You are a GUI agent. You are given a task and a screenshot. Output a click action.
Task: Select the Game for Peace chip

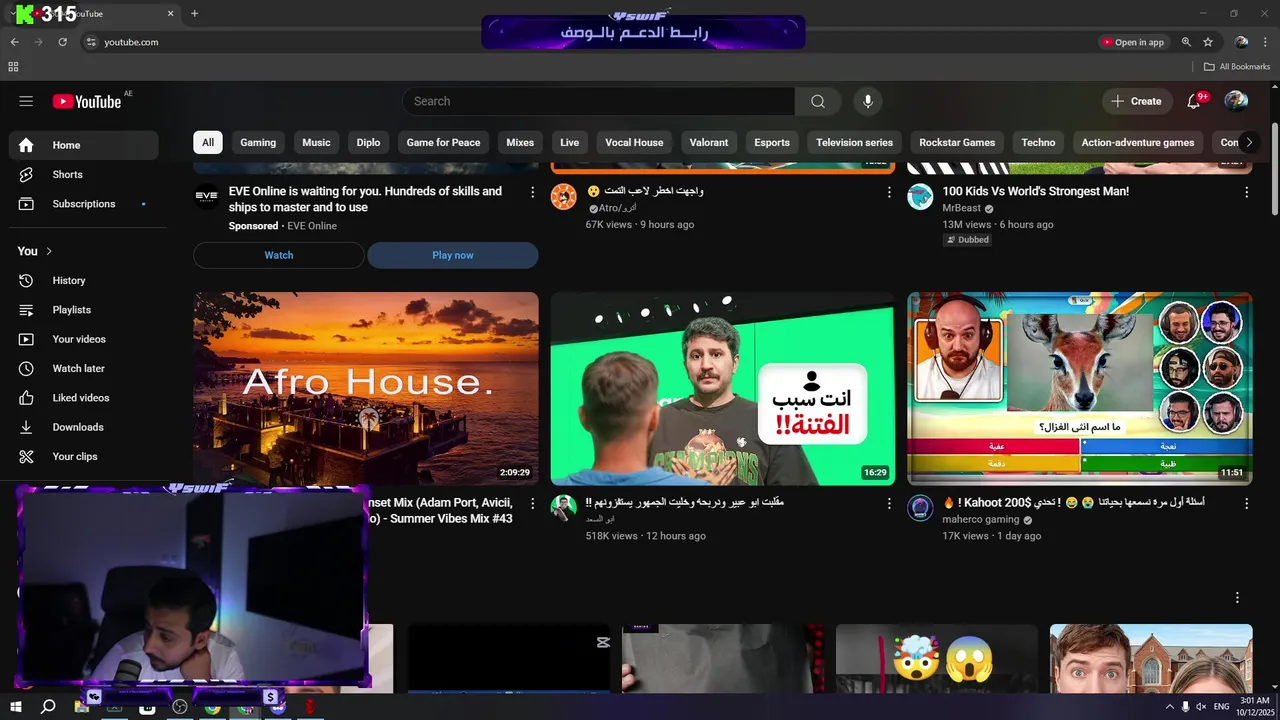(443, 142)
